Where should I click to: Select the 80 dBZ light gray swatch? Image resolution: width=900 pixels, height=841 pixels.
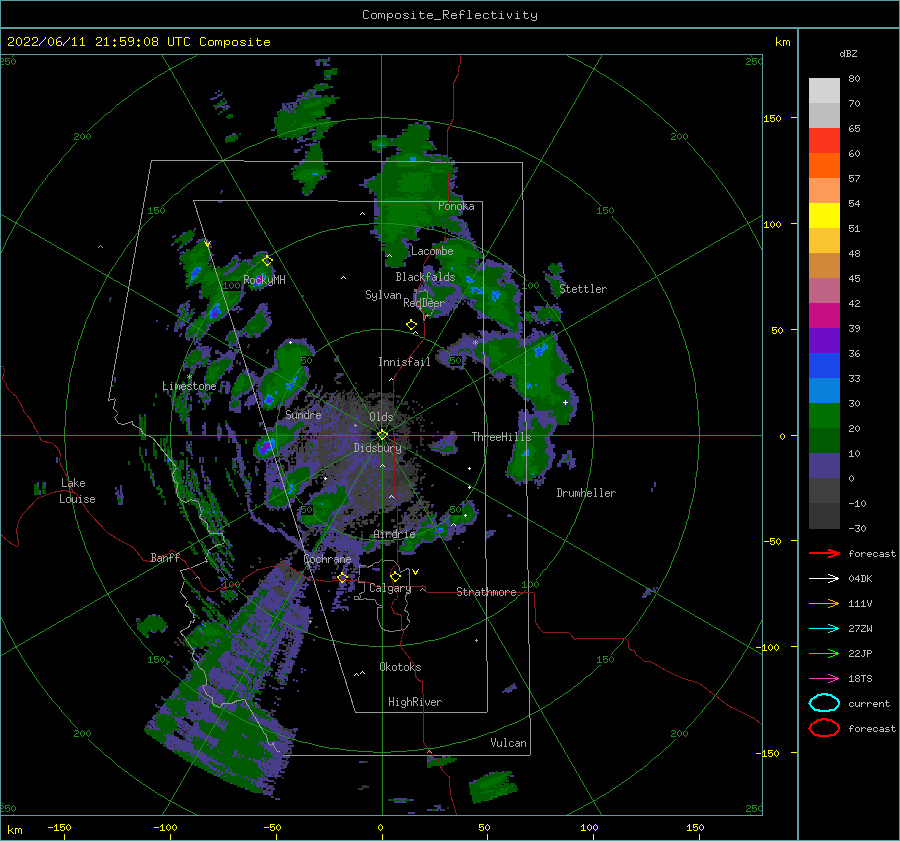pos(824,90)
